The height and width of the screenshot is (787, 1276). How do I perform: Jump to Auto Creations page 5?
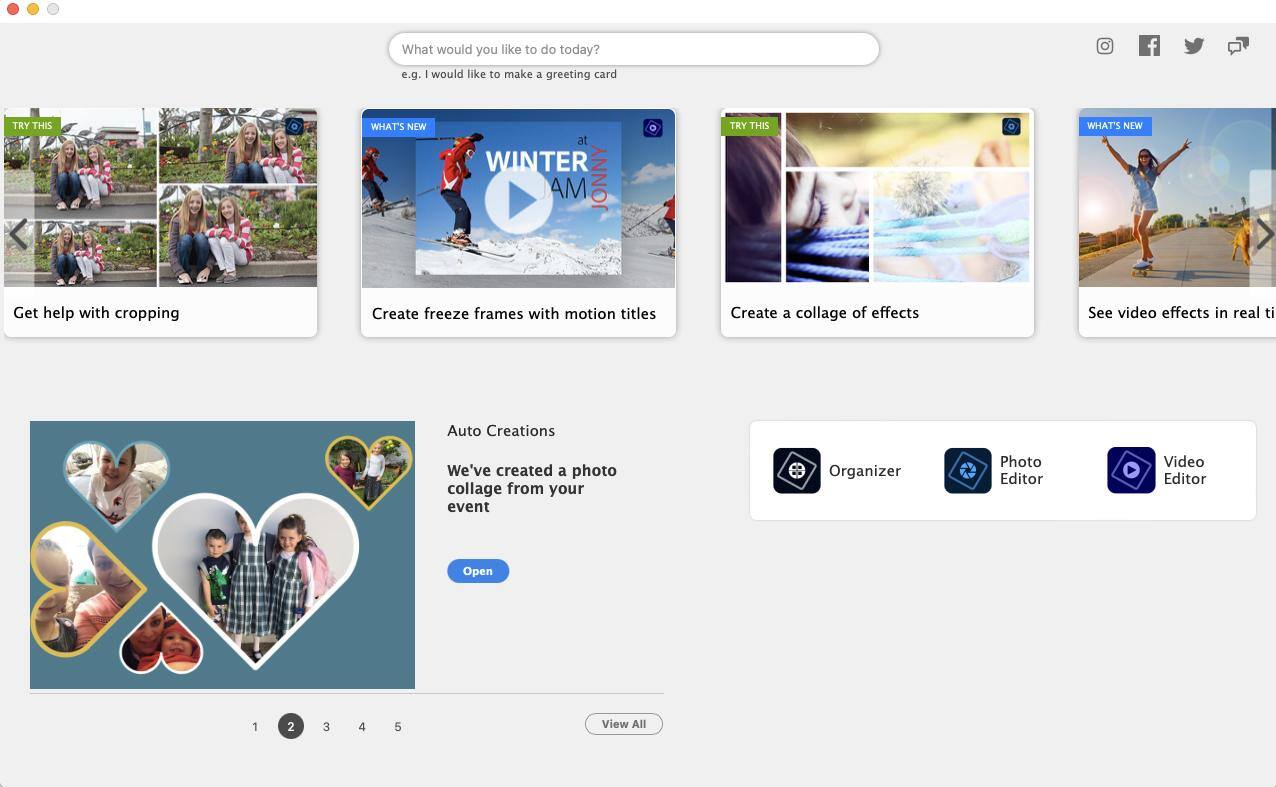point(398,727)
